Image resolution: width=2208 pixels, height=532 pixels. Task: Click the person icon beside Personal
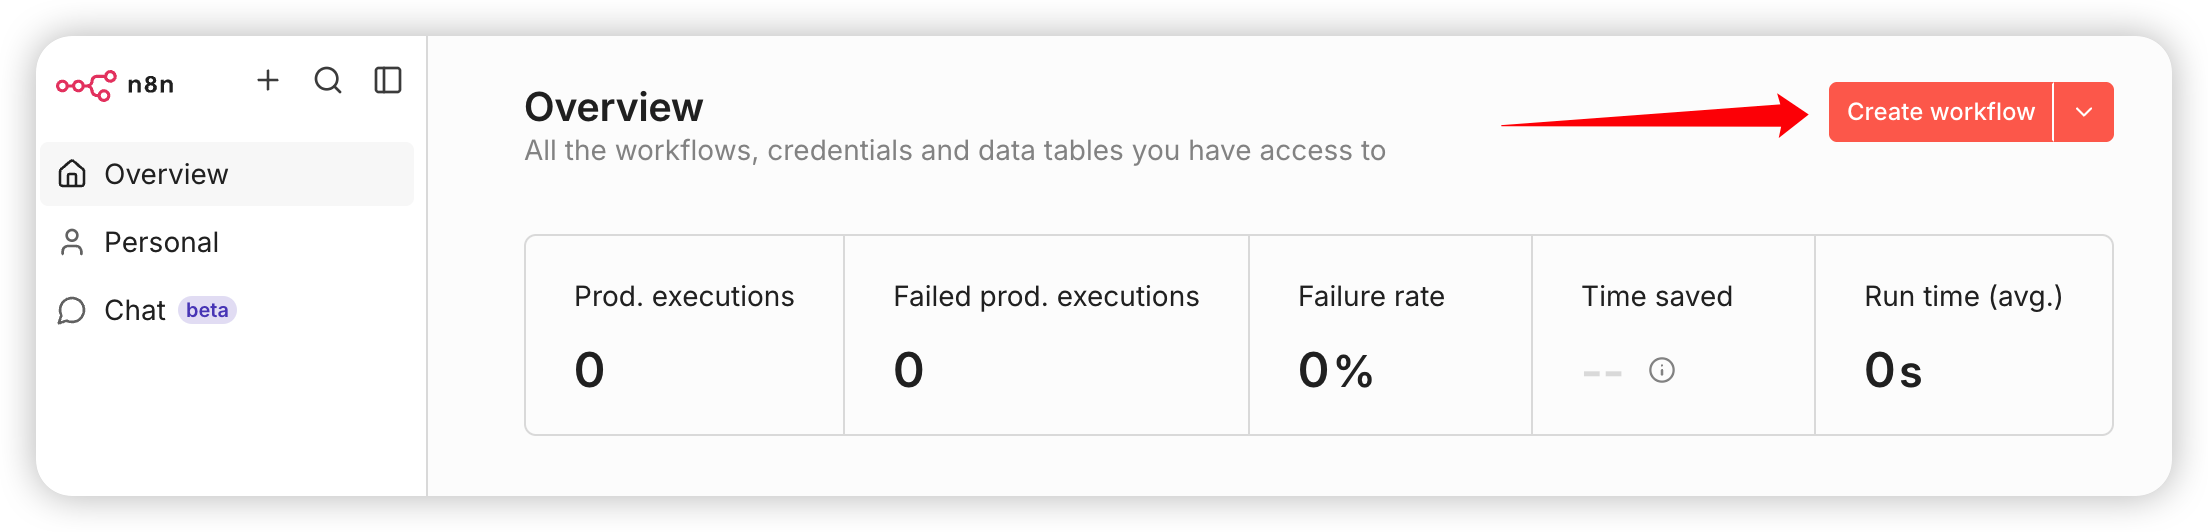[72, 242]
